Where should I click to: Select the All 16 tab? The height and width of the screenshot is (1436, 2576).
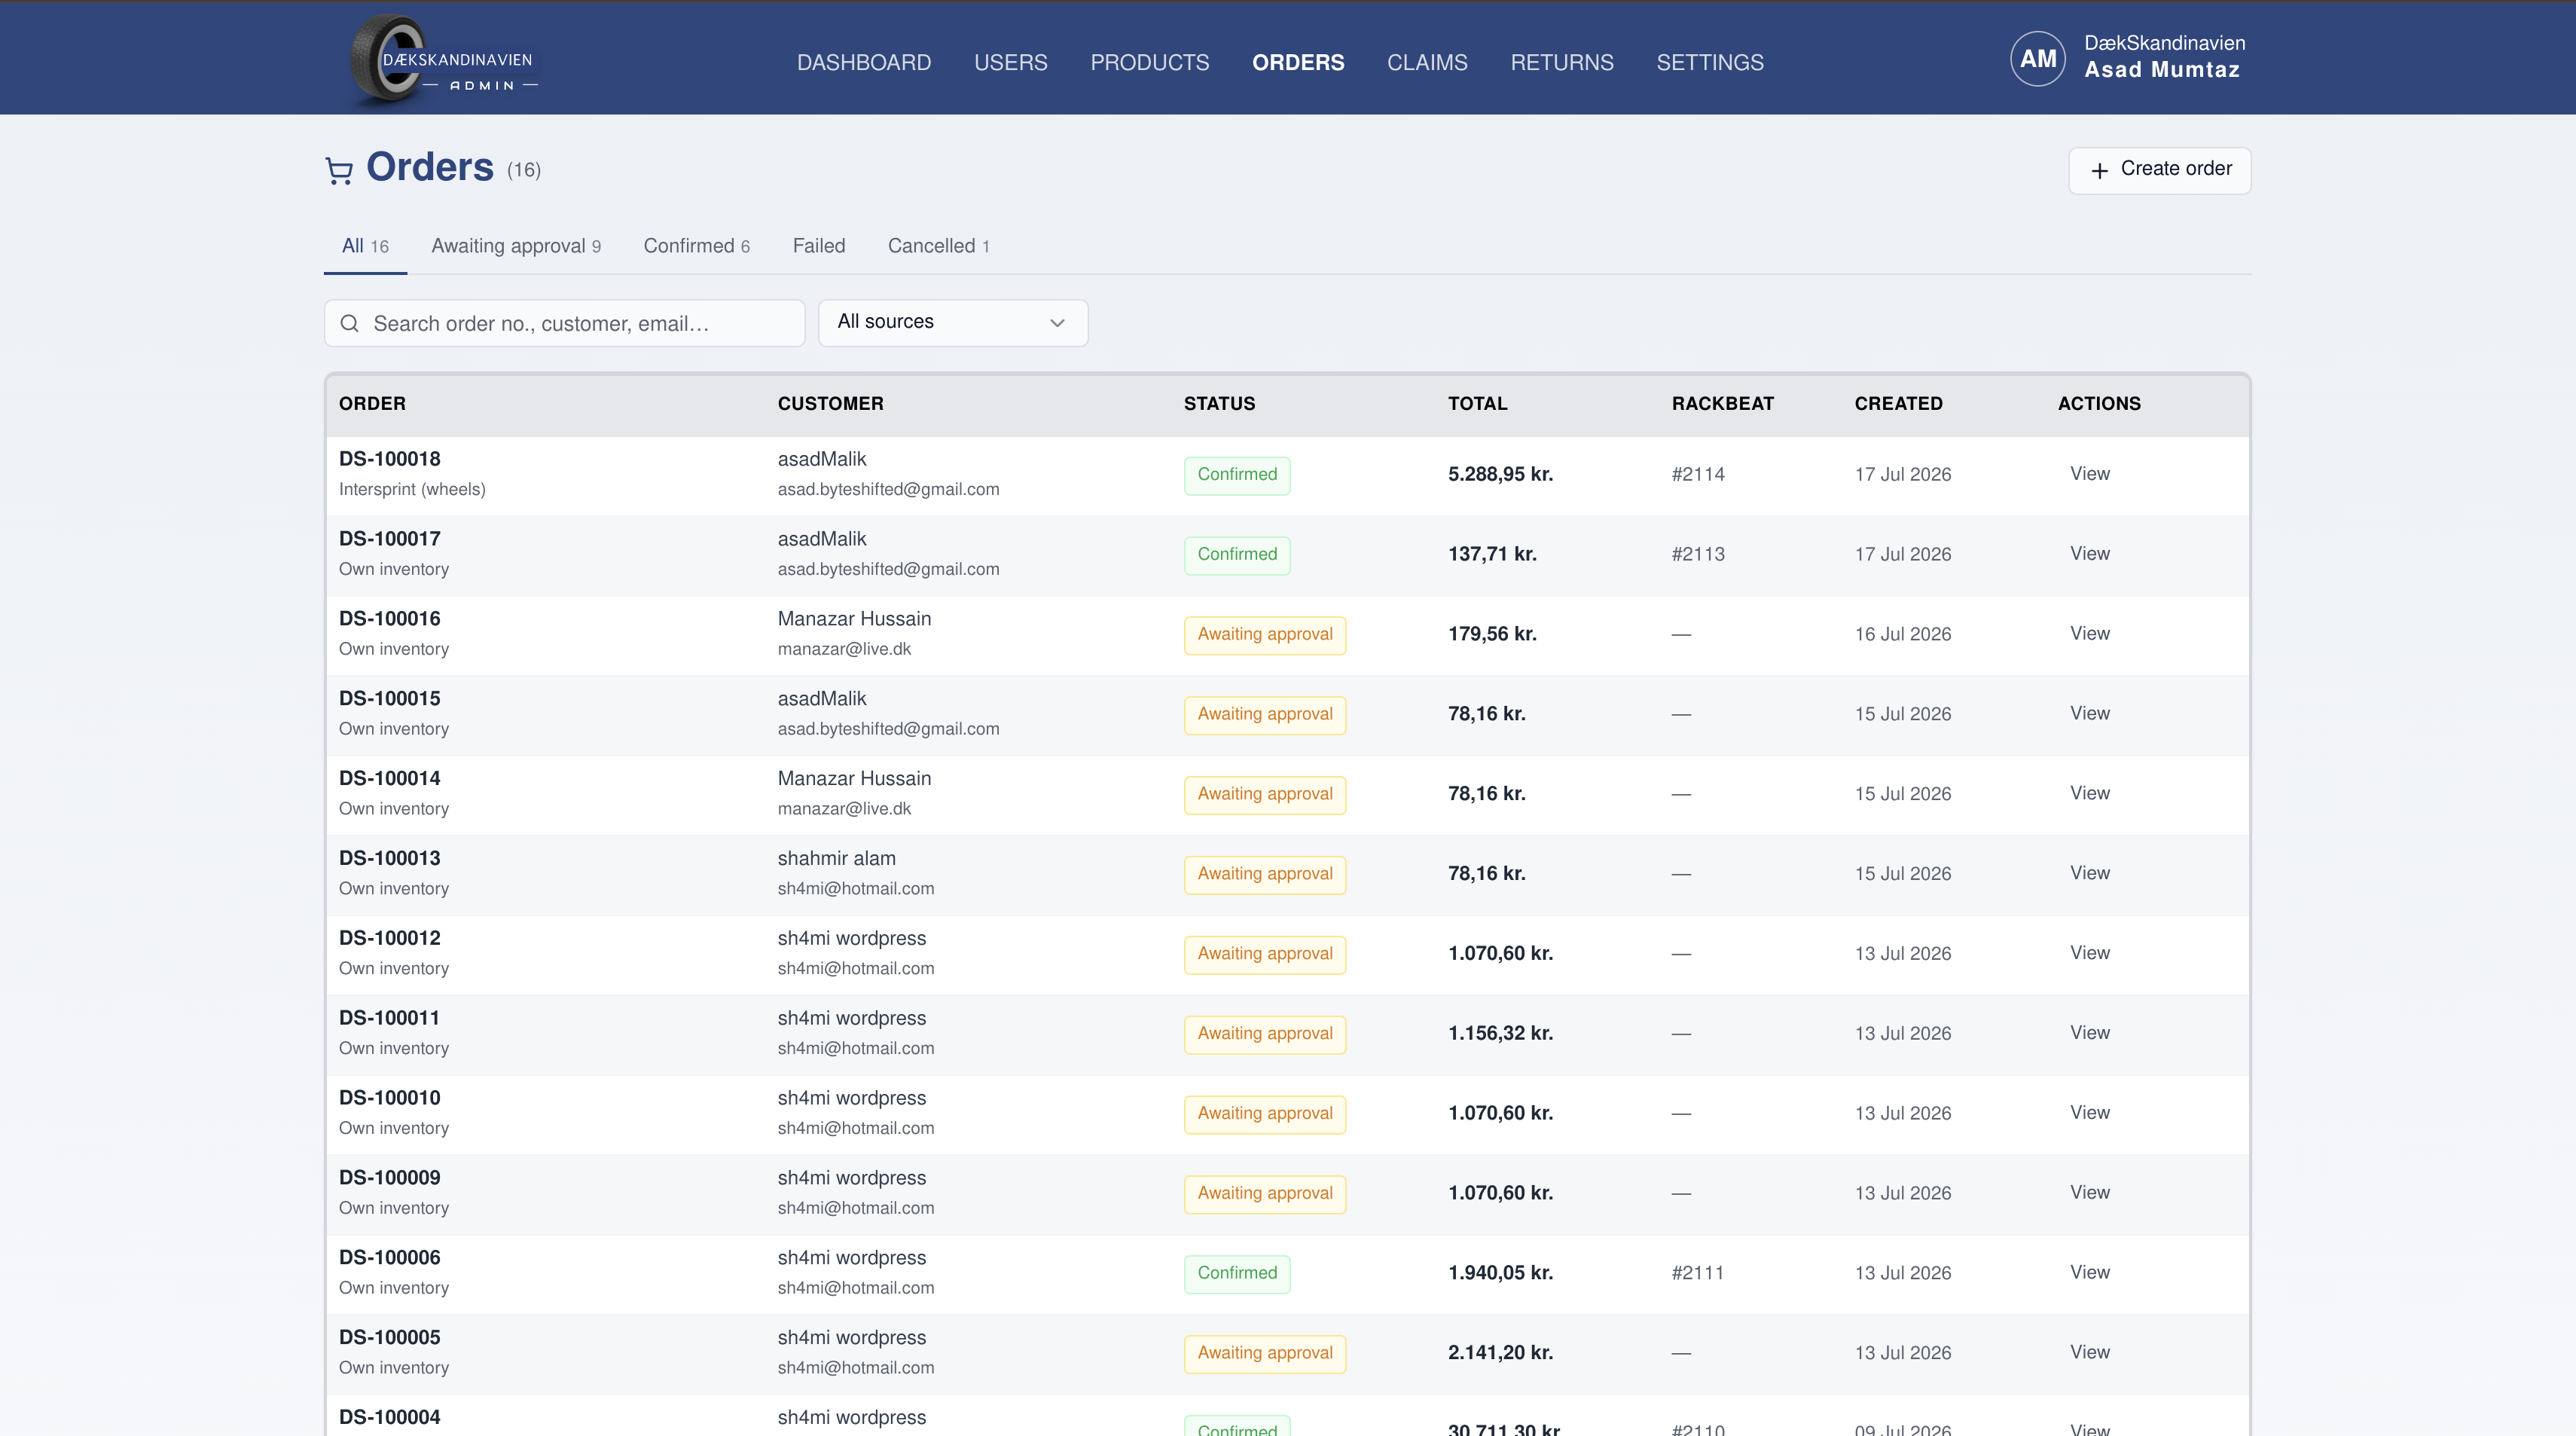pos(365,246)
